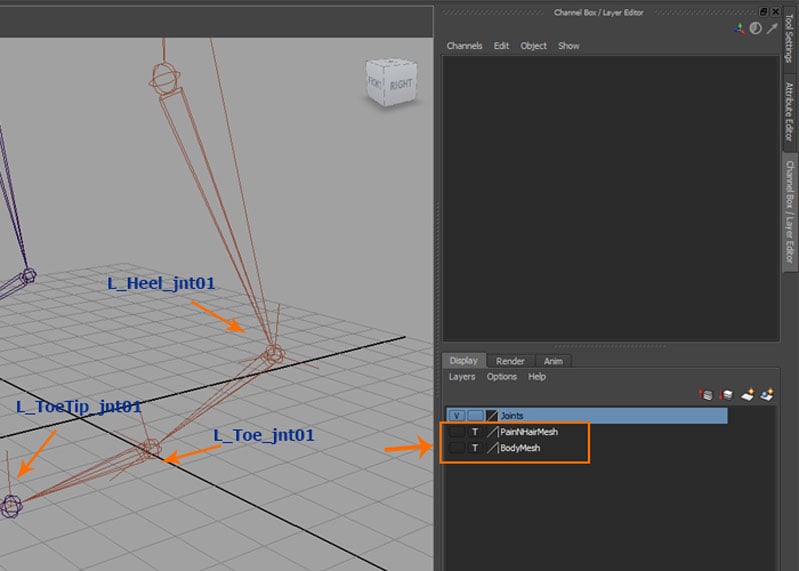This screenshot has width=799, height=571.
Task: Click the RIGHT face of the ViewCube
Action: pos(400,84)
